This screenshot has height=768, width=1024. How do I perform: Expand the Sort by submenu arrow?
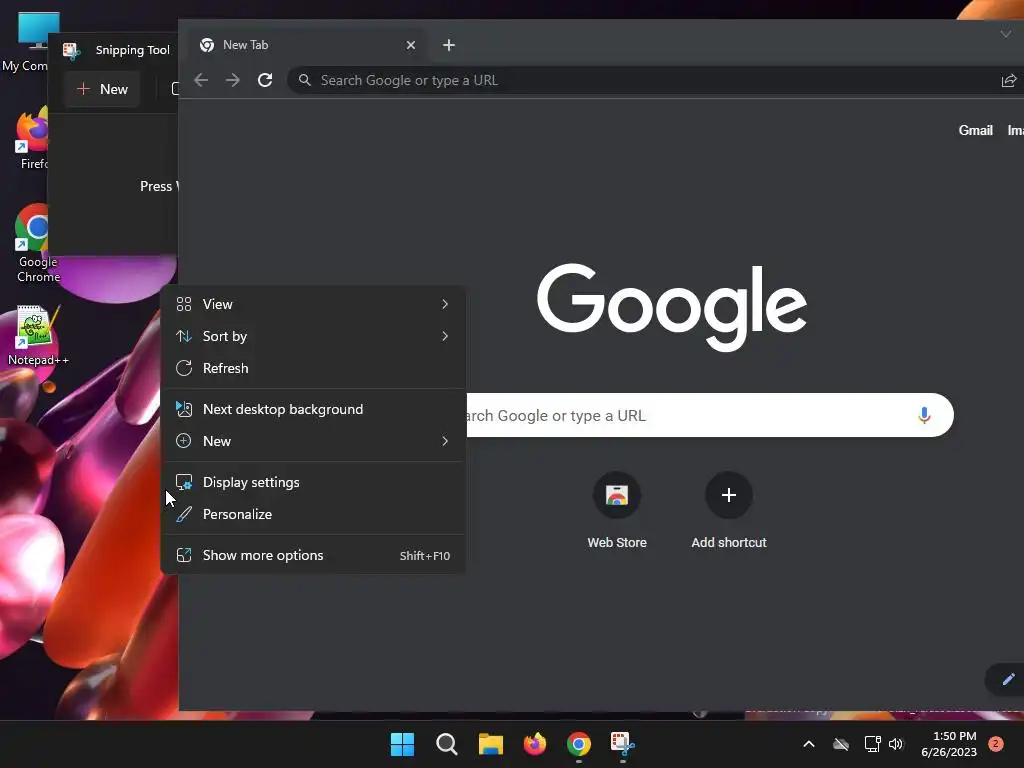(x=445, y=336)
